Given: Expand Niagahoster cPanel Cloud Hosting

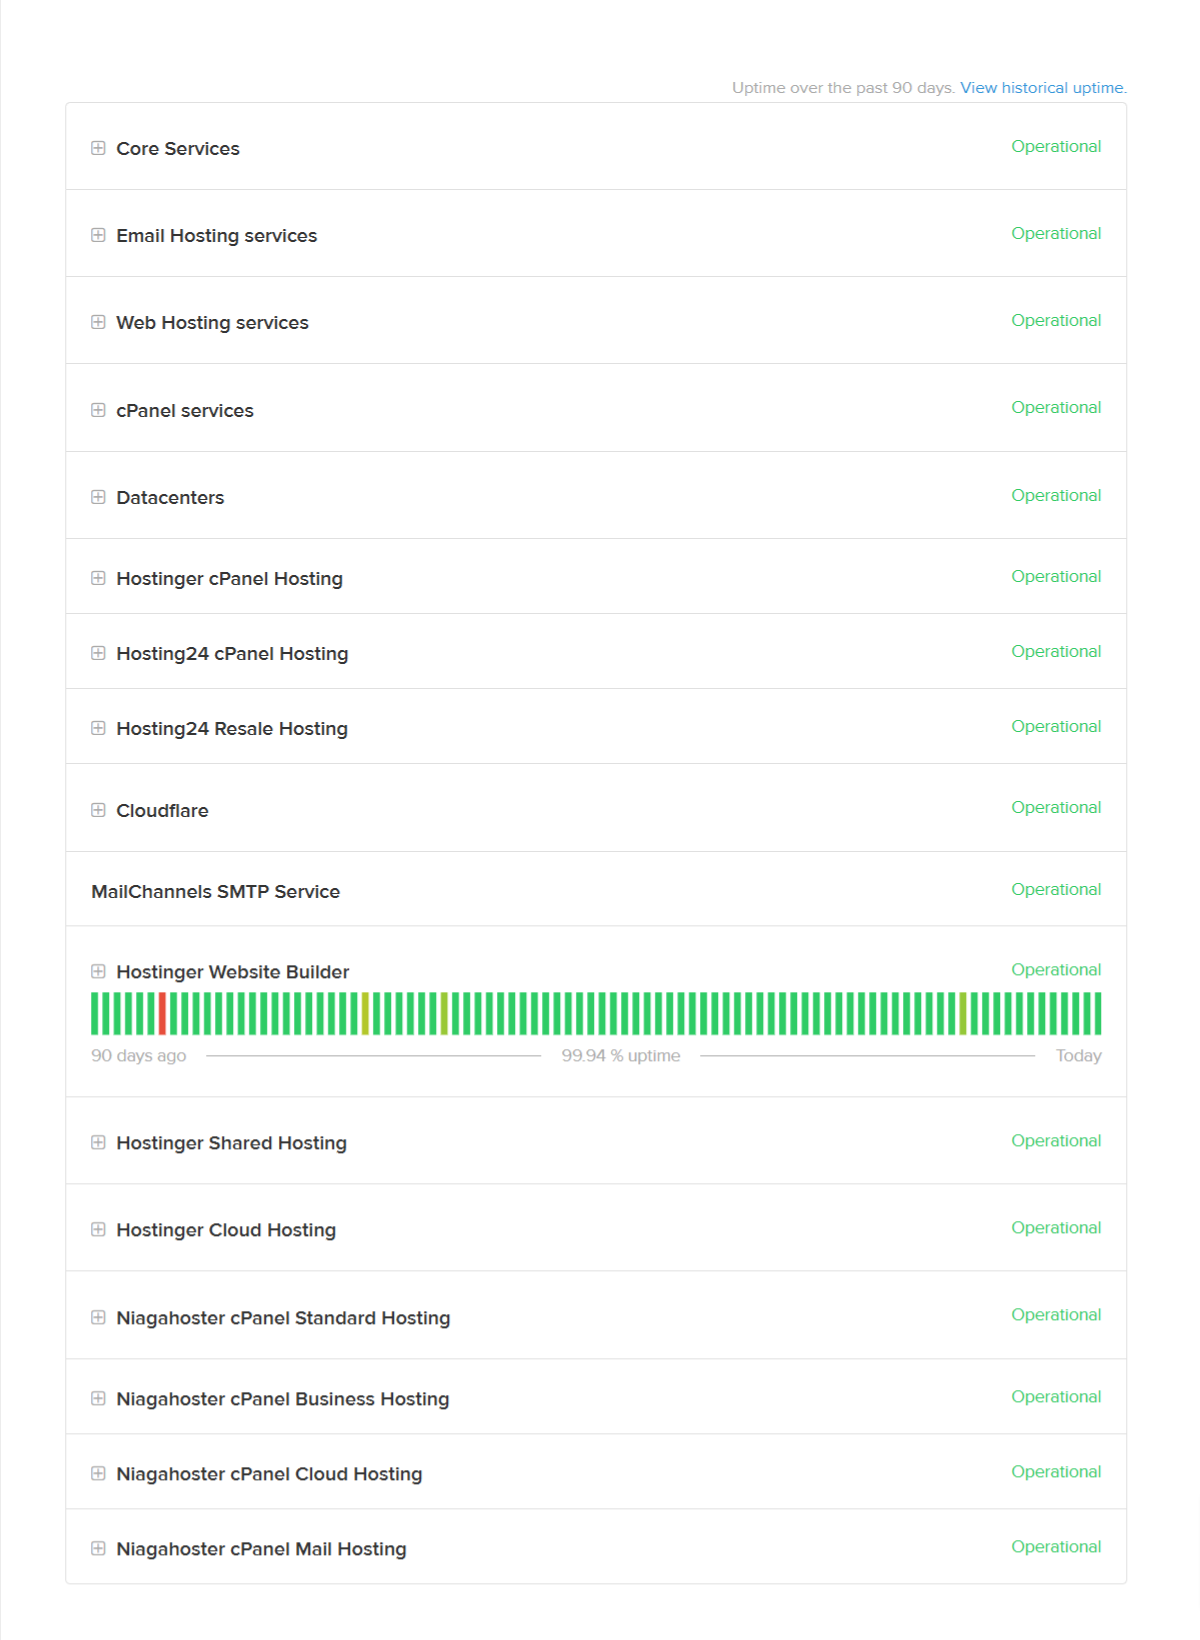Looking at the screenshot, I should [x=98, y=1473].
